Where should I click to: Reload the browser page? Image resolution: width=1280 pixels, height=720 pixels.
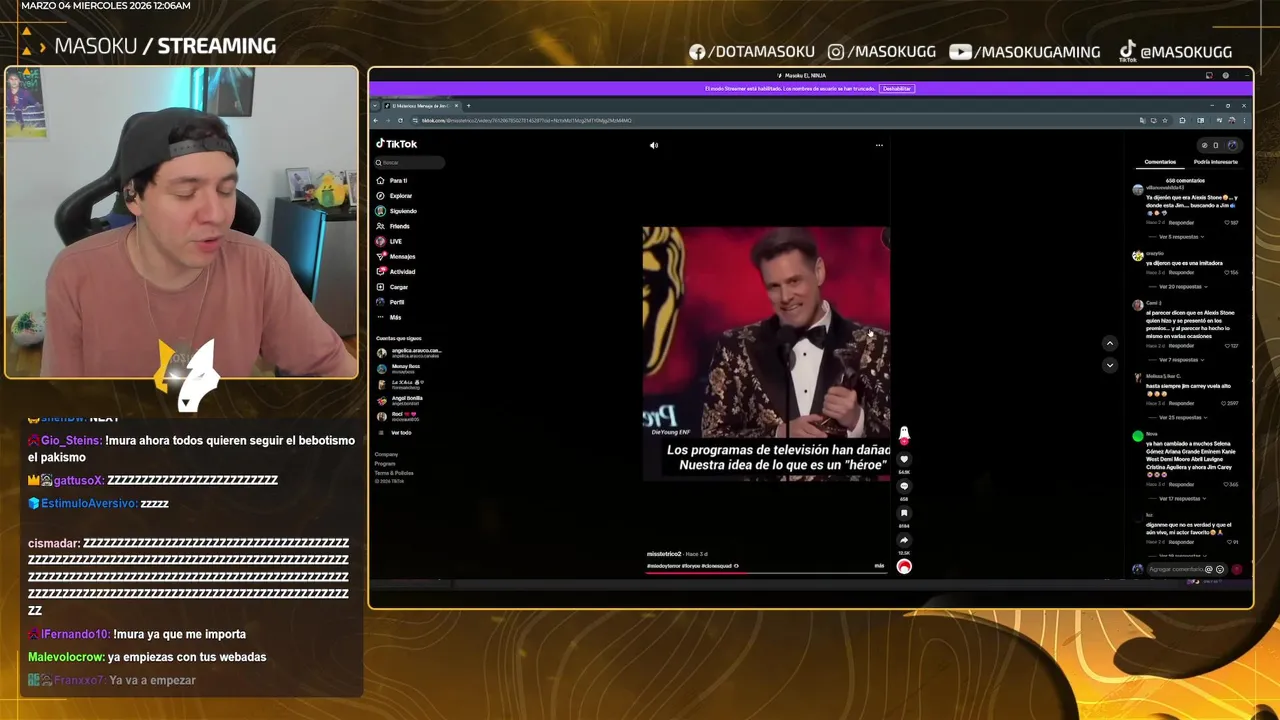tap(401, 120)
